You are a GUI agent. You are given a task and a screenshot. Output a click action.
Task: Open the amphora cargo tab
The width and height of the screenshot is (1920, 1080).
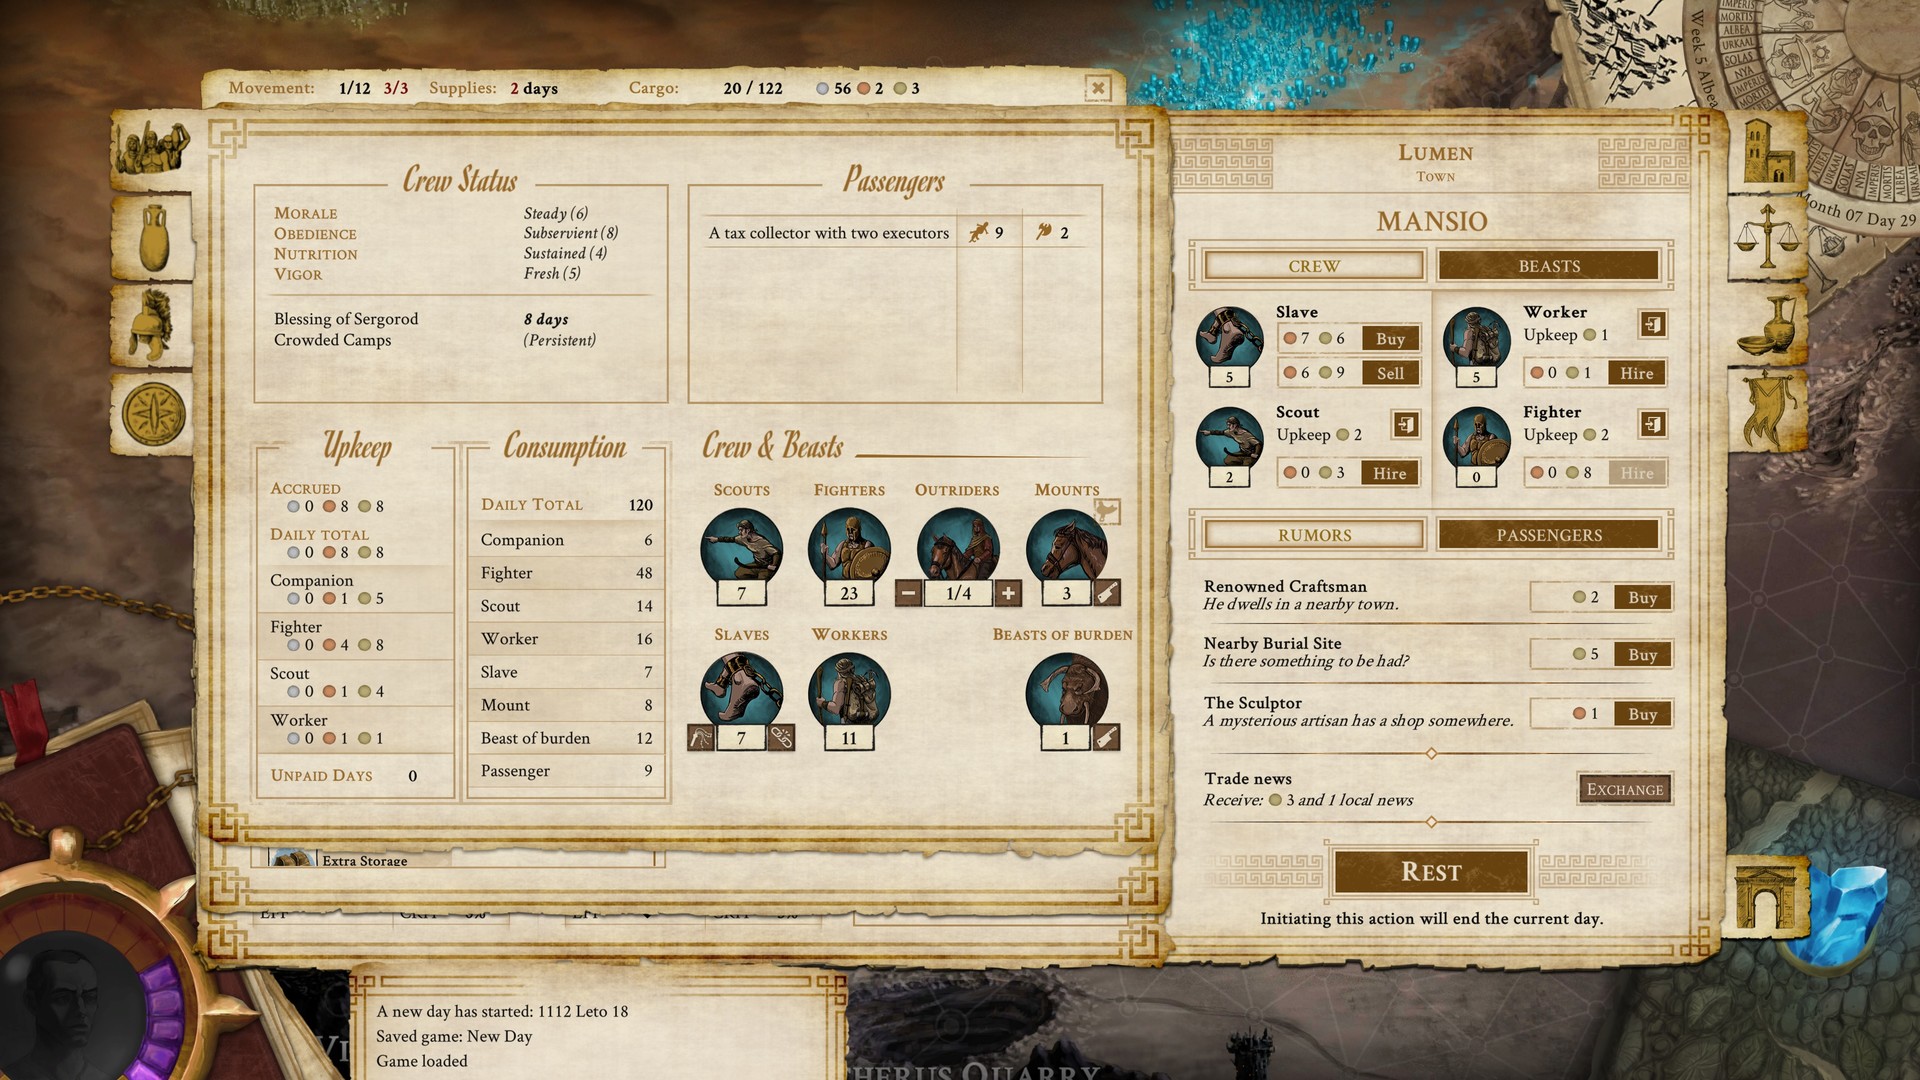[x=152, y=238]
